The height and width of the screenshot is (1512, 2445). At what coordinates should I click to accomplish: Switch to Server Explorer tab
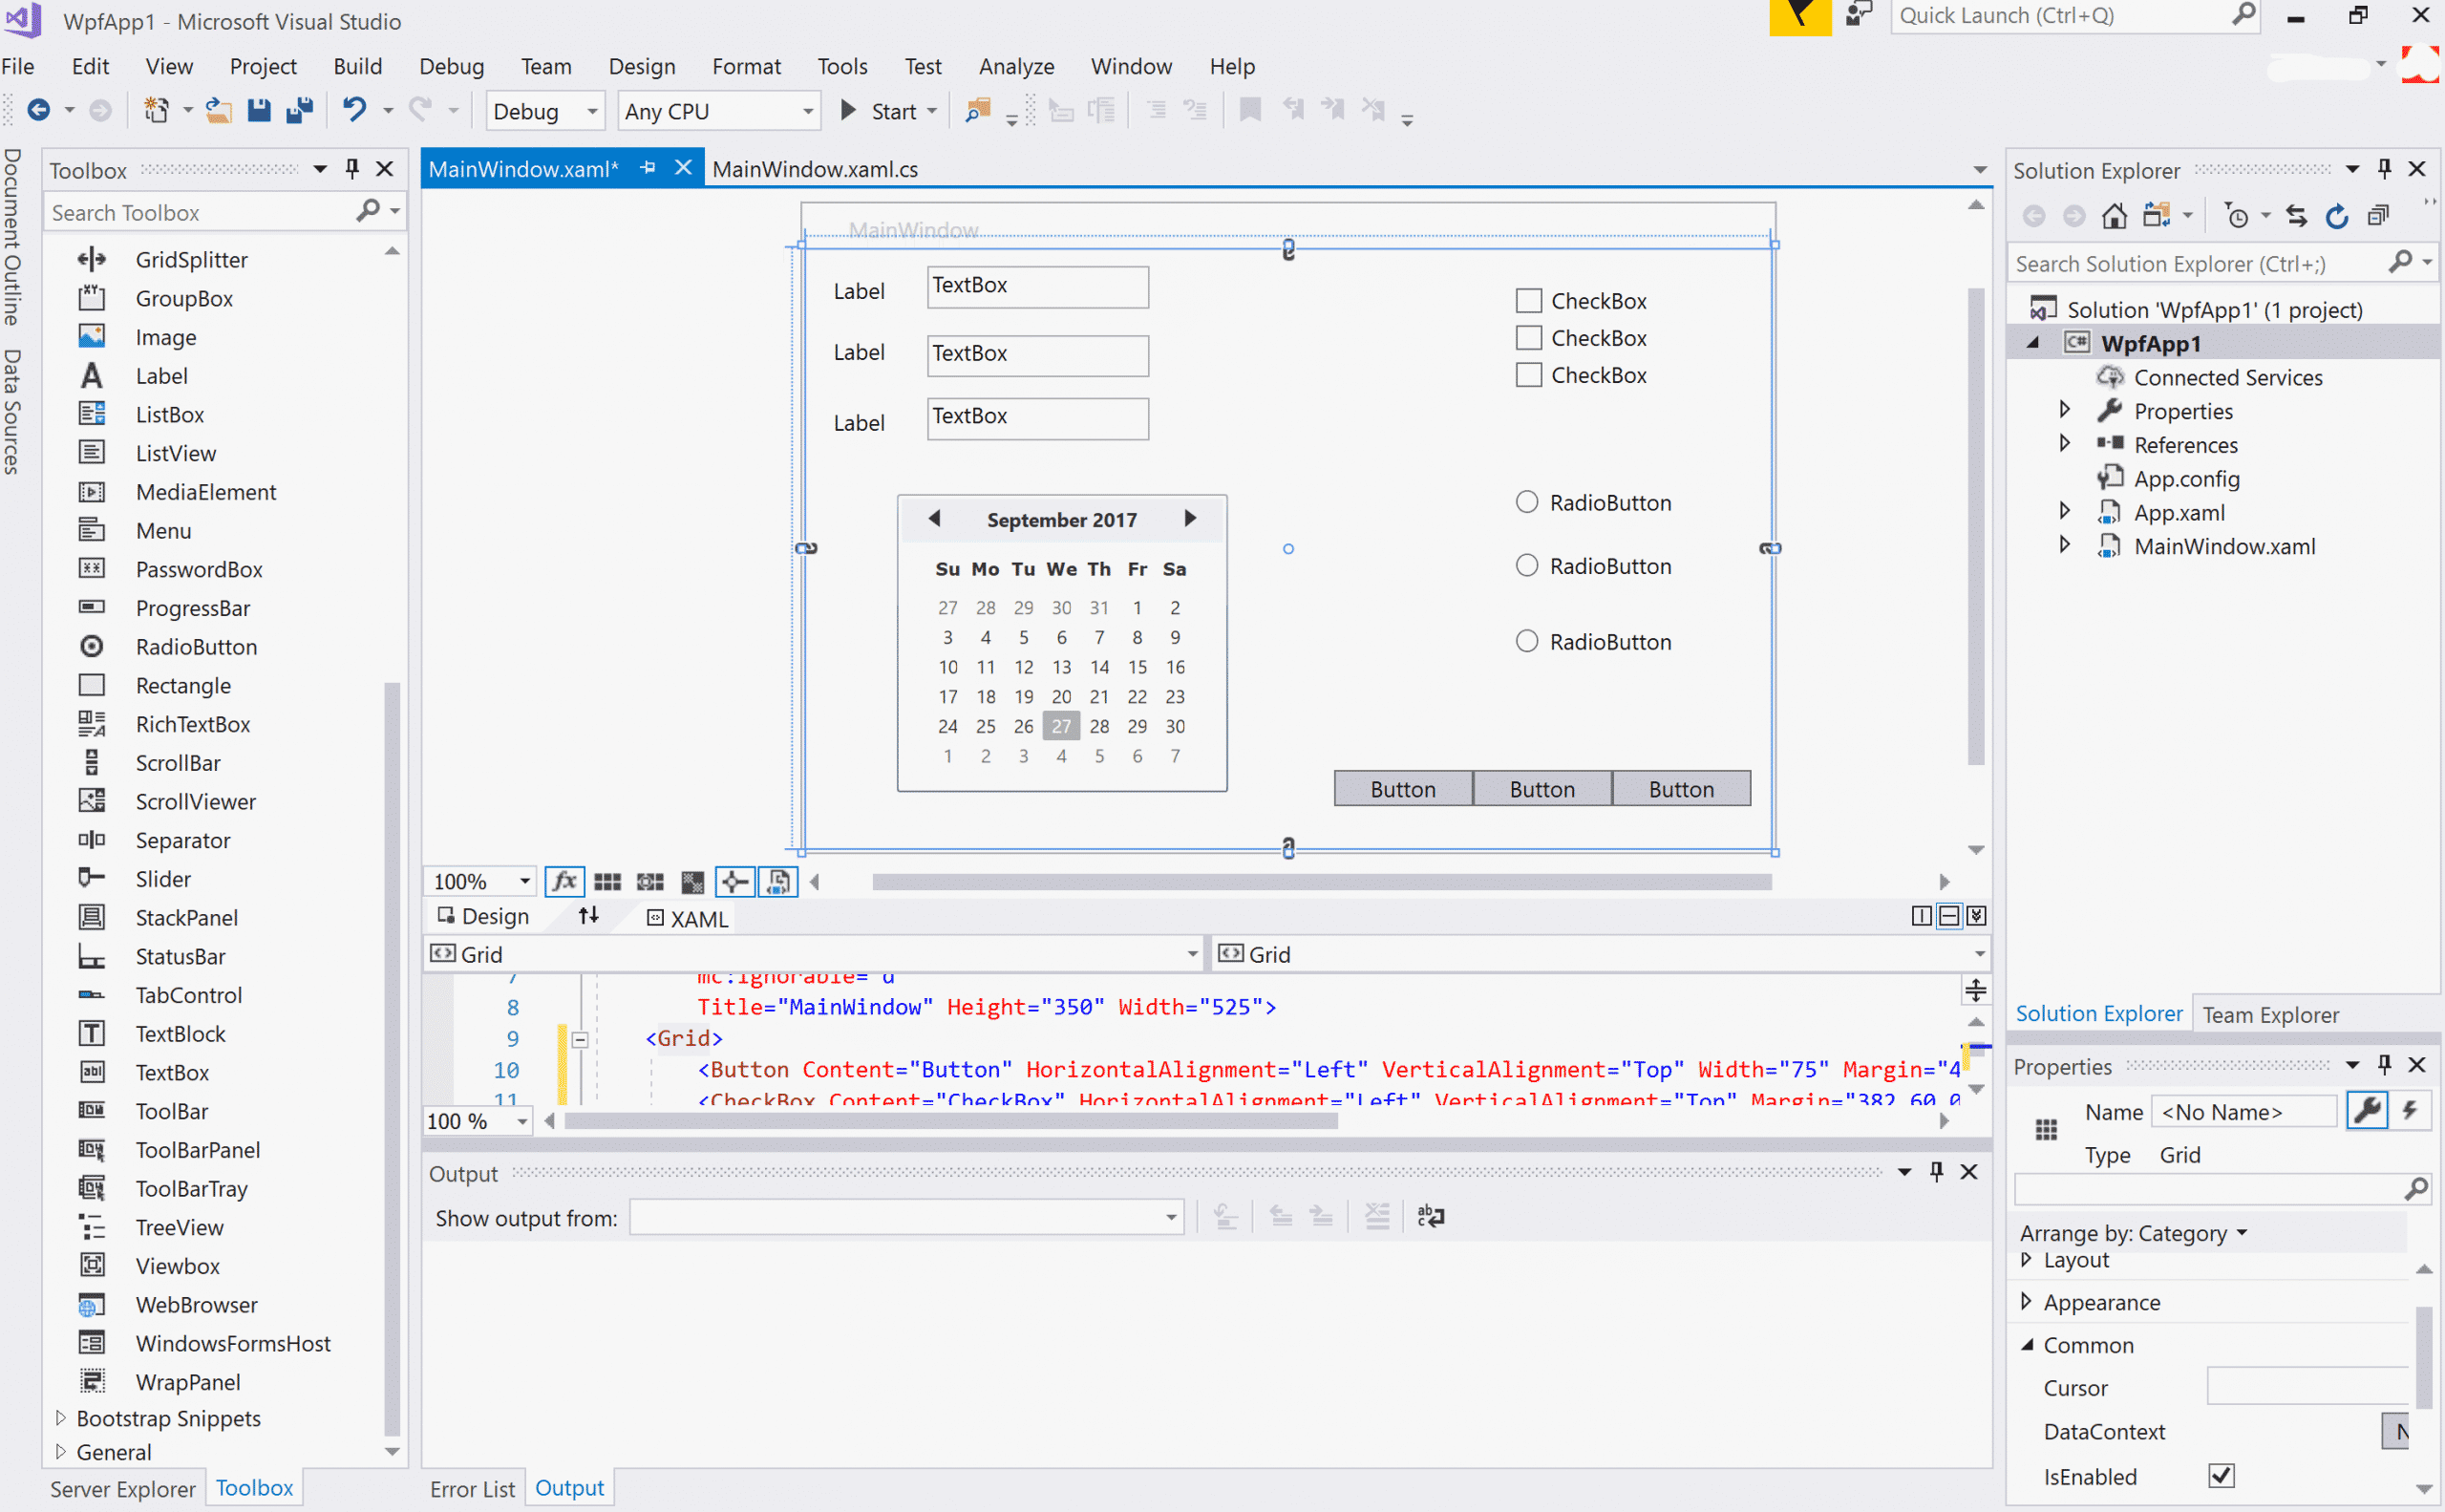tap(122, 1488)
